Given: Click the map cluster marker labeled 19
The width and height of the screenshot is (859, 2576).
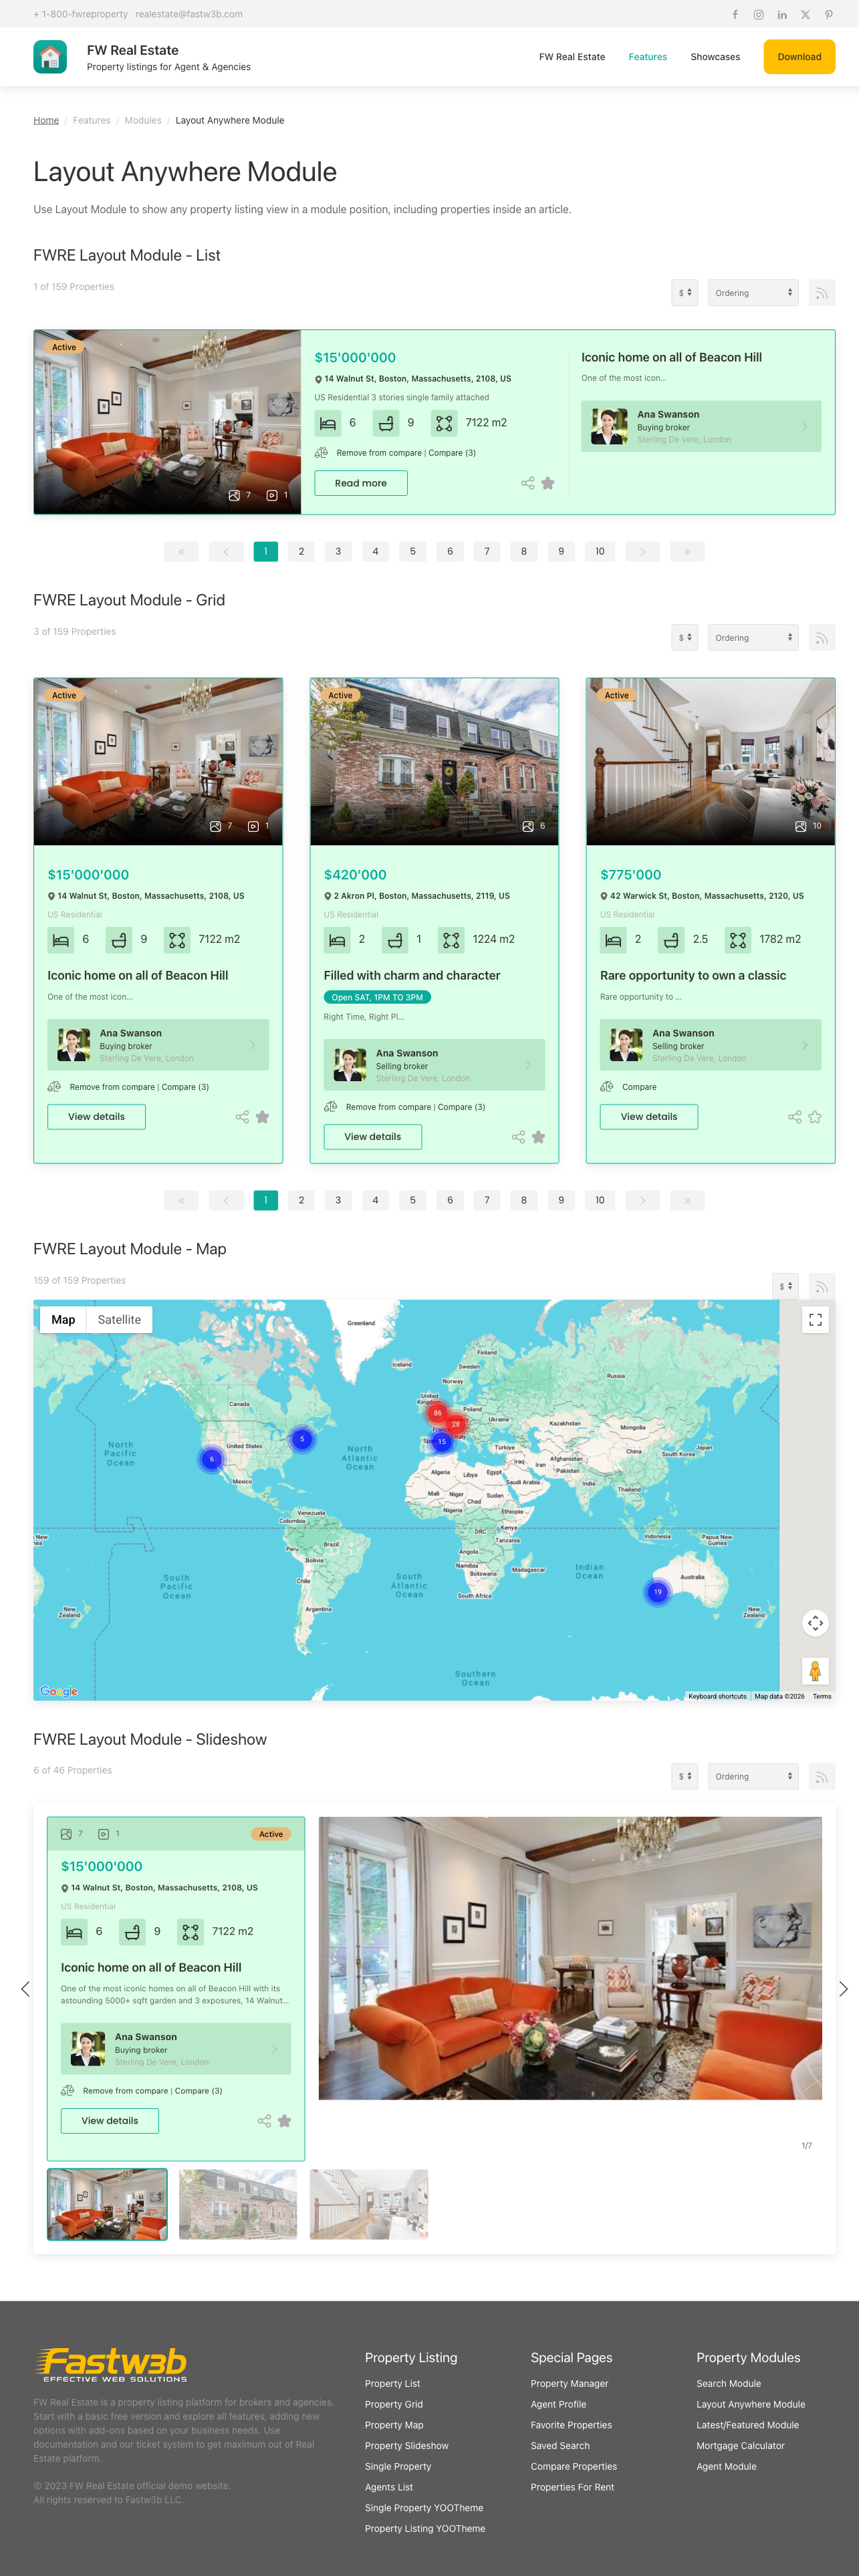Looking at the screenshot, I should (x=657, y=1591).
